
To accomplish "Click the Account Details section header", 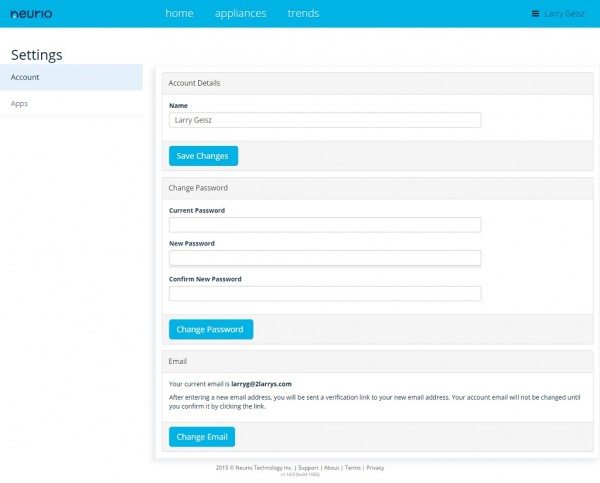I will click(x=377, y=83).
